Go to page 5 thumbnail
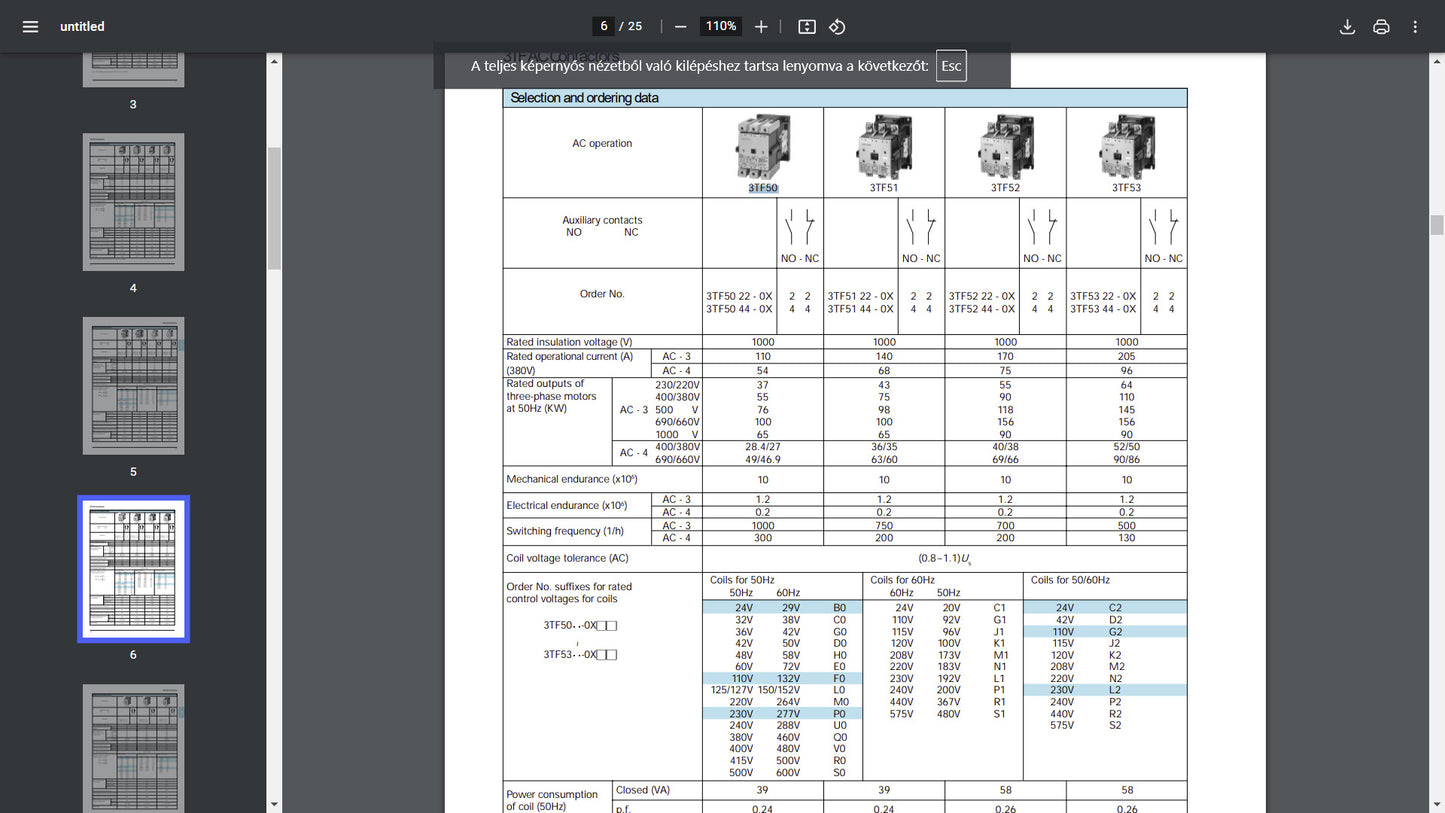The width and height of the screenshot is (1445, 813). click(133, 385)
